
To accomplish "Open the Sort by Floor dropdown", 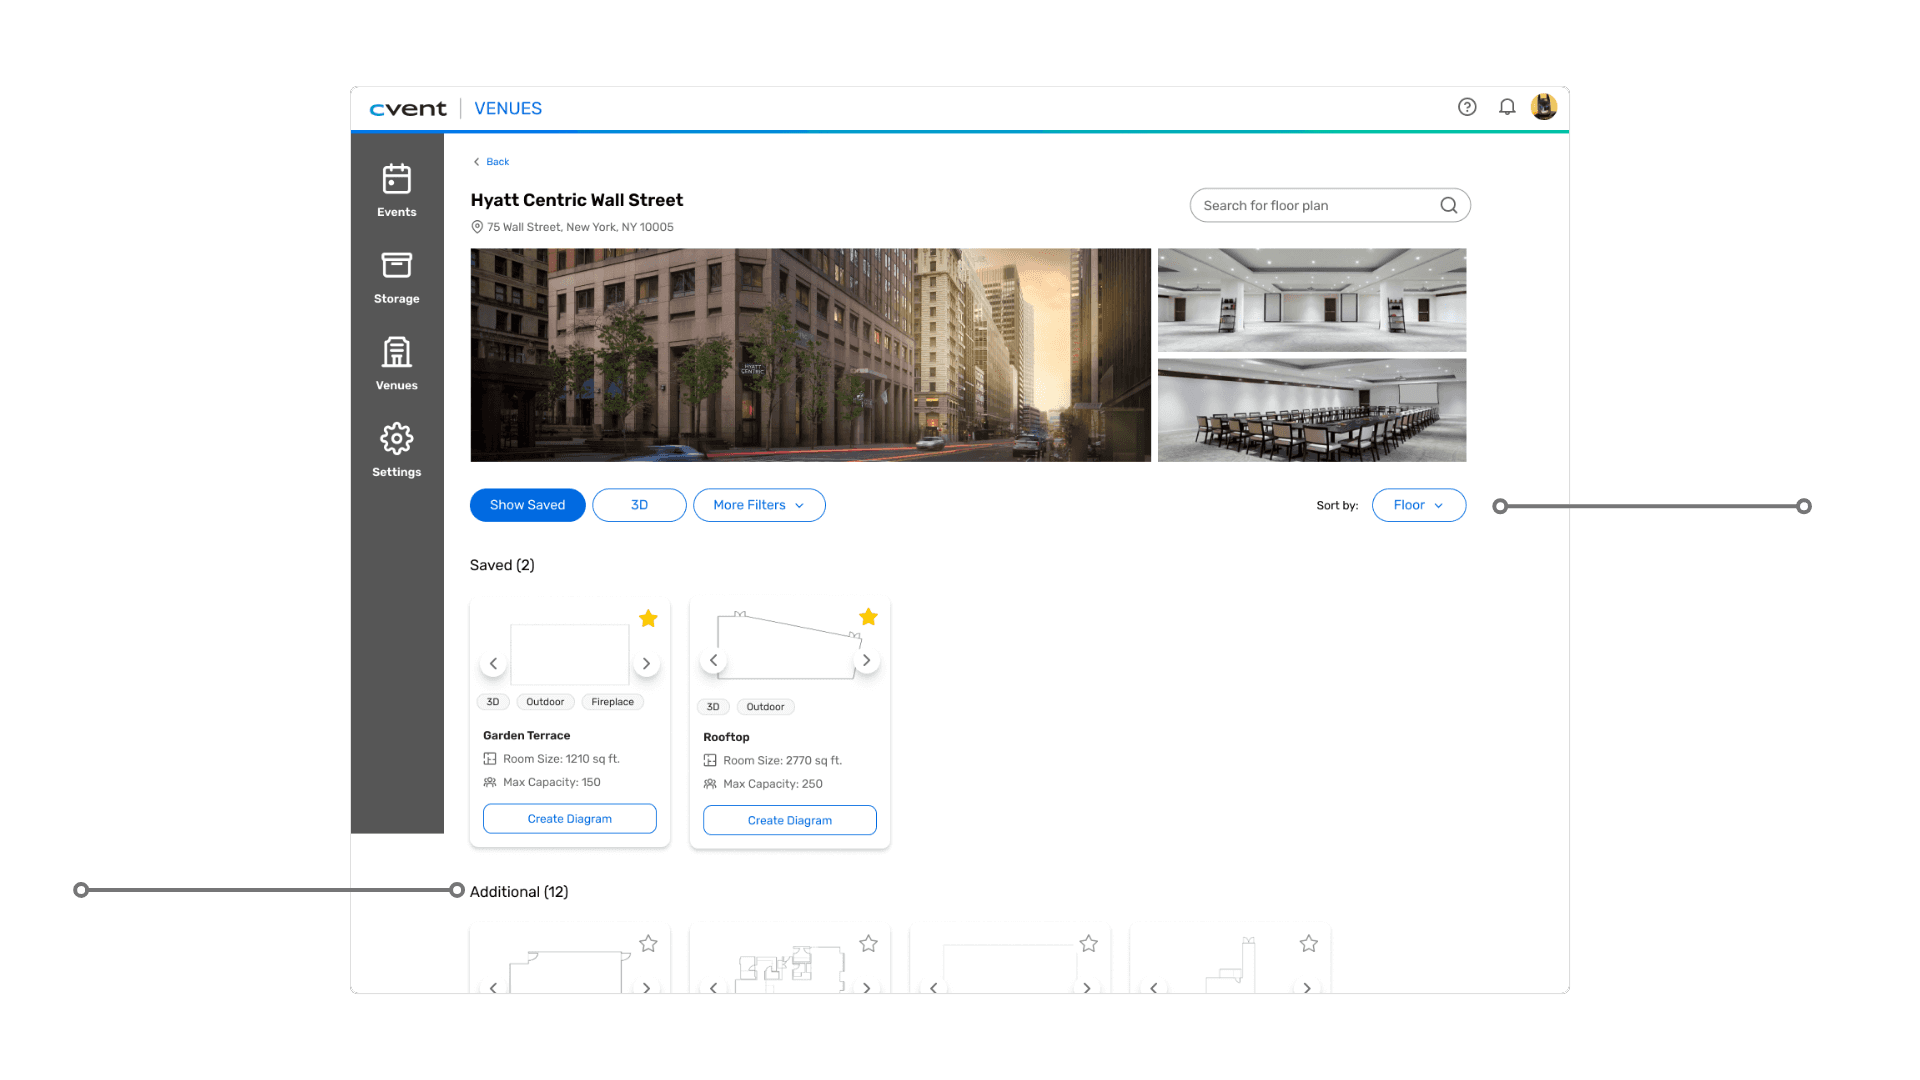I will coord(1418,505).
